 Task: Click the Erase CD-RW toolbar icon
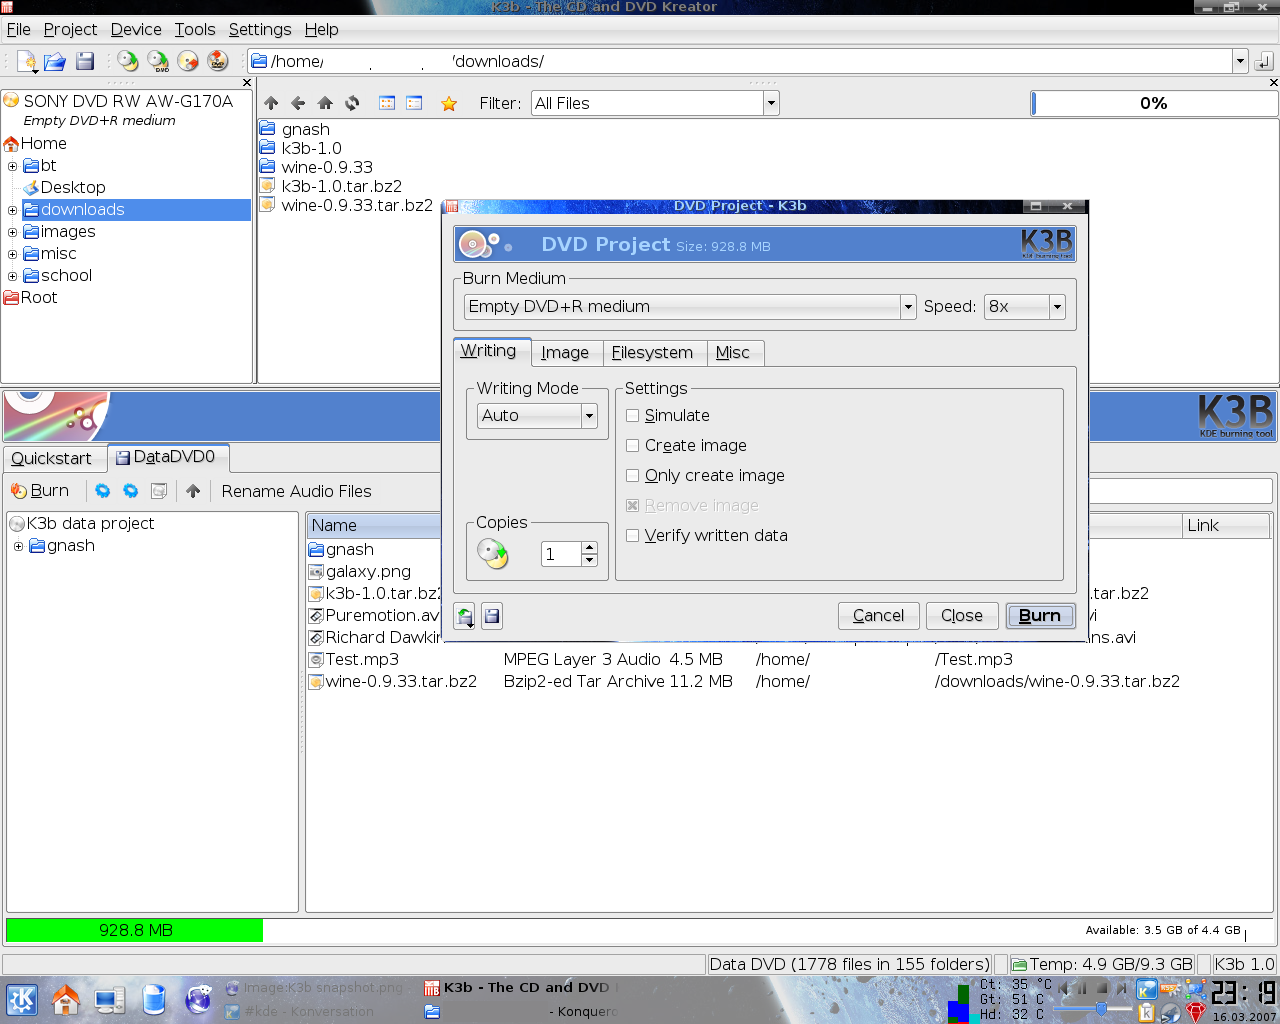[x=188, y=61]
